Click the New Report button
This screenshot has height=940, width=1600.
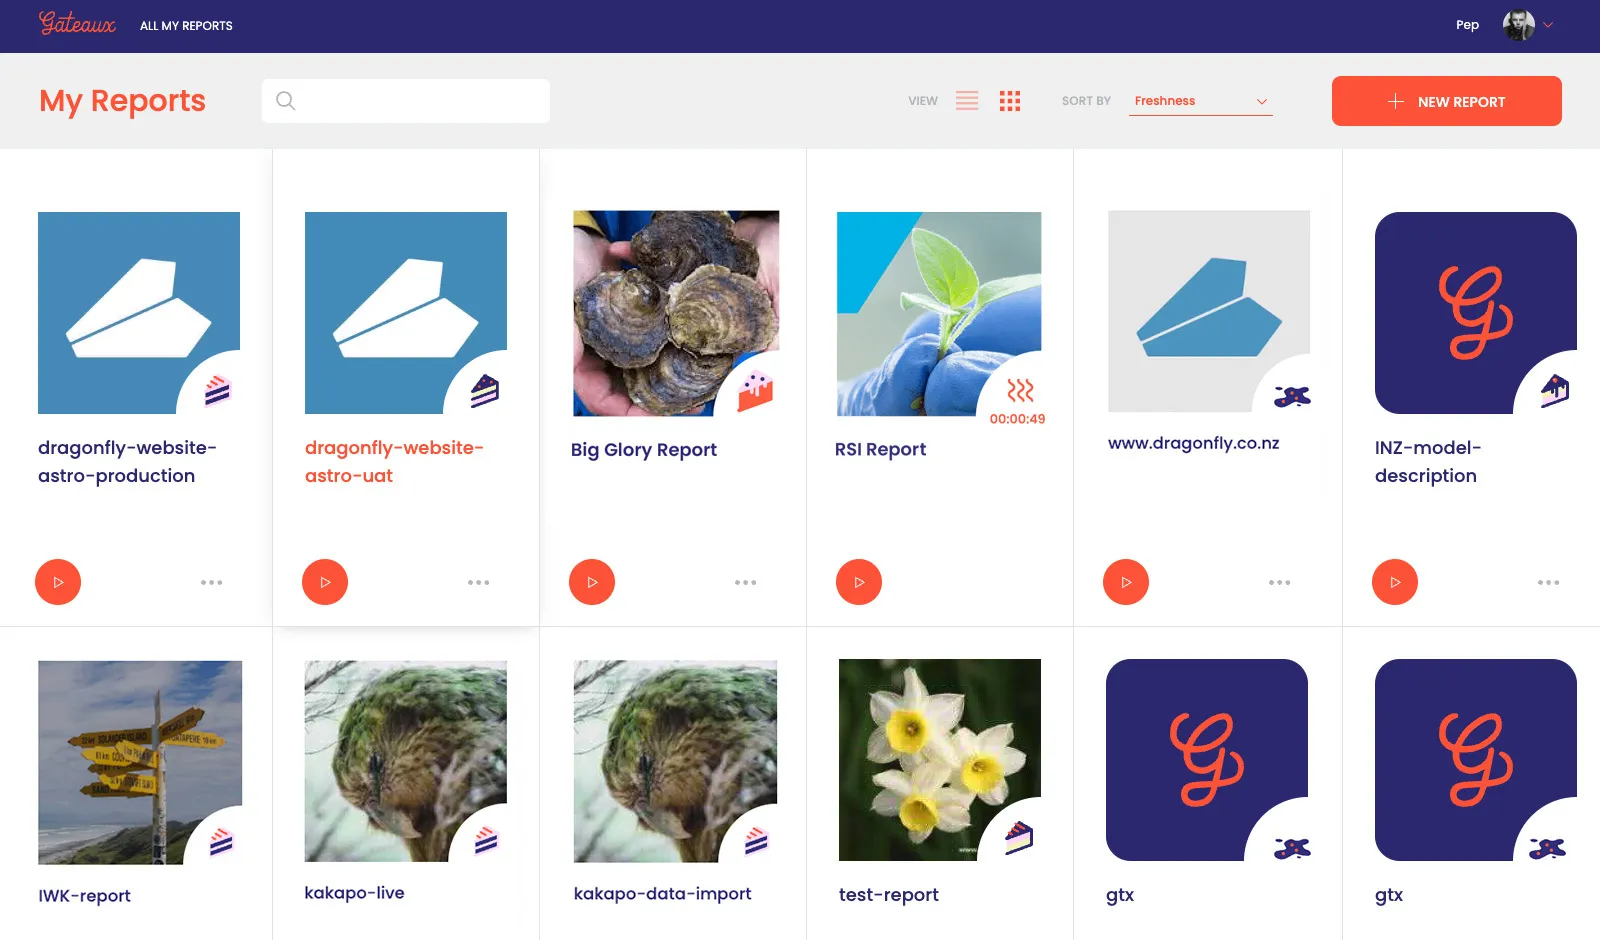pos(1447,101)
